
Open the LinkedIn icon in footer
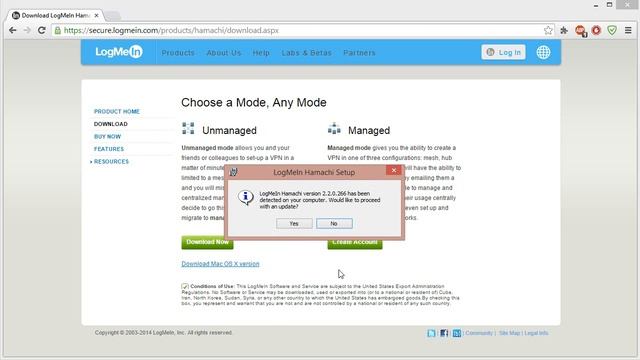point(457,333)
